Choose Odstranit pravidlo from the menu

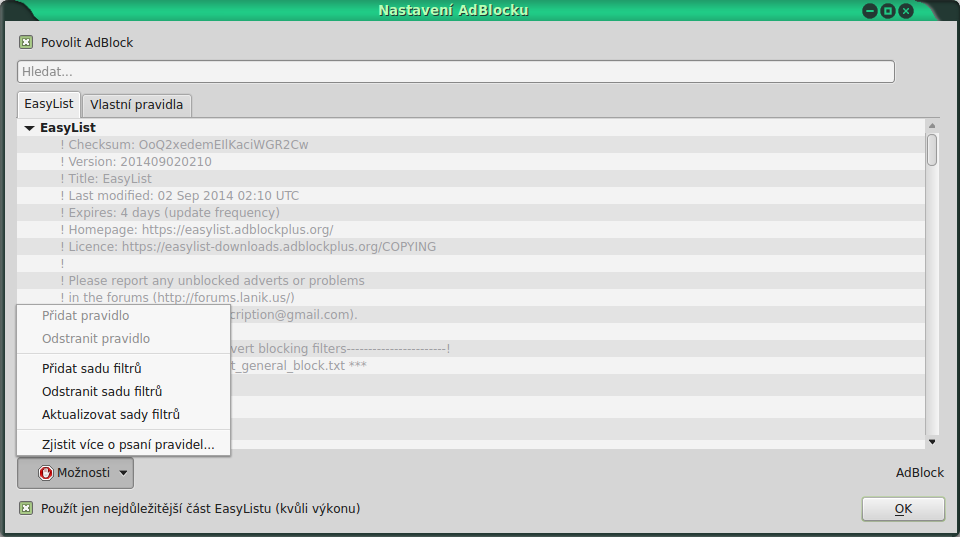click(124, 339)
